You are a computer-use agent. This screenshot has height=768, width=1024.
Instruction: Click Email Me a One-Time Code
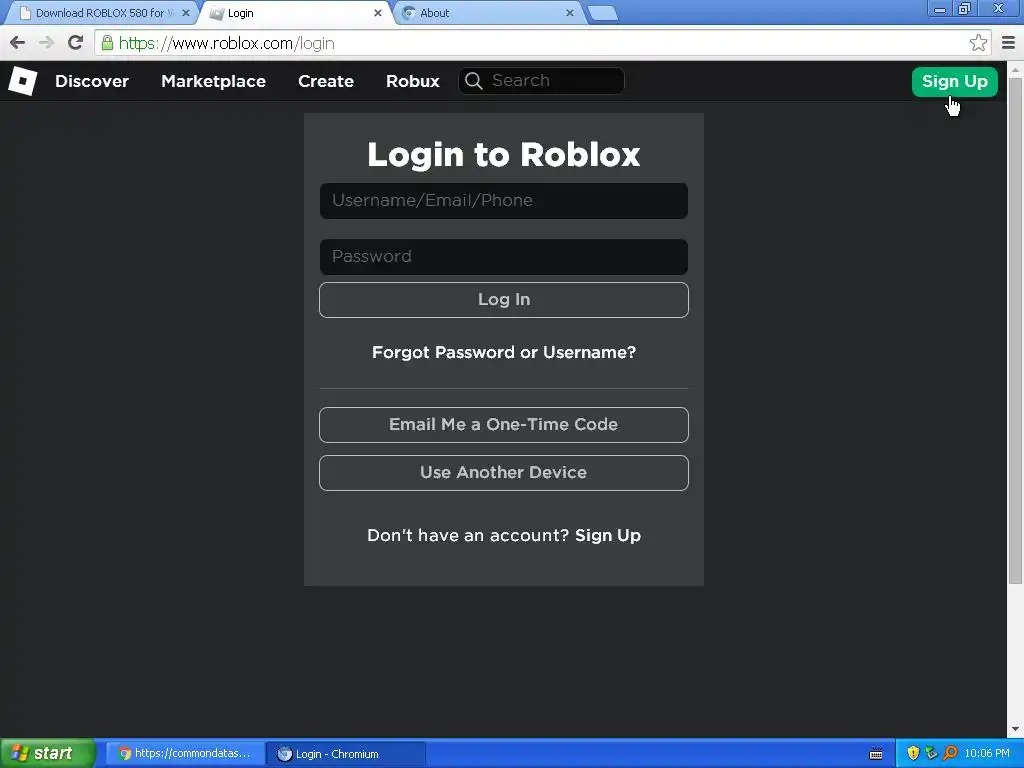[x=504, y=424]
